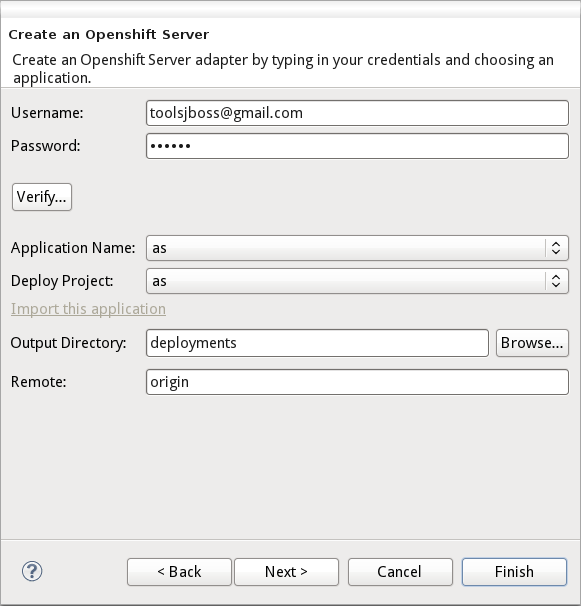The height and width of the screenshot is (606, 581).
Task: Open the Deploy Project combo box showing "as"
Action: [357, 281]
